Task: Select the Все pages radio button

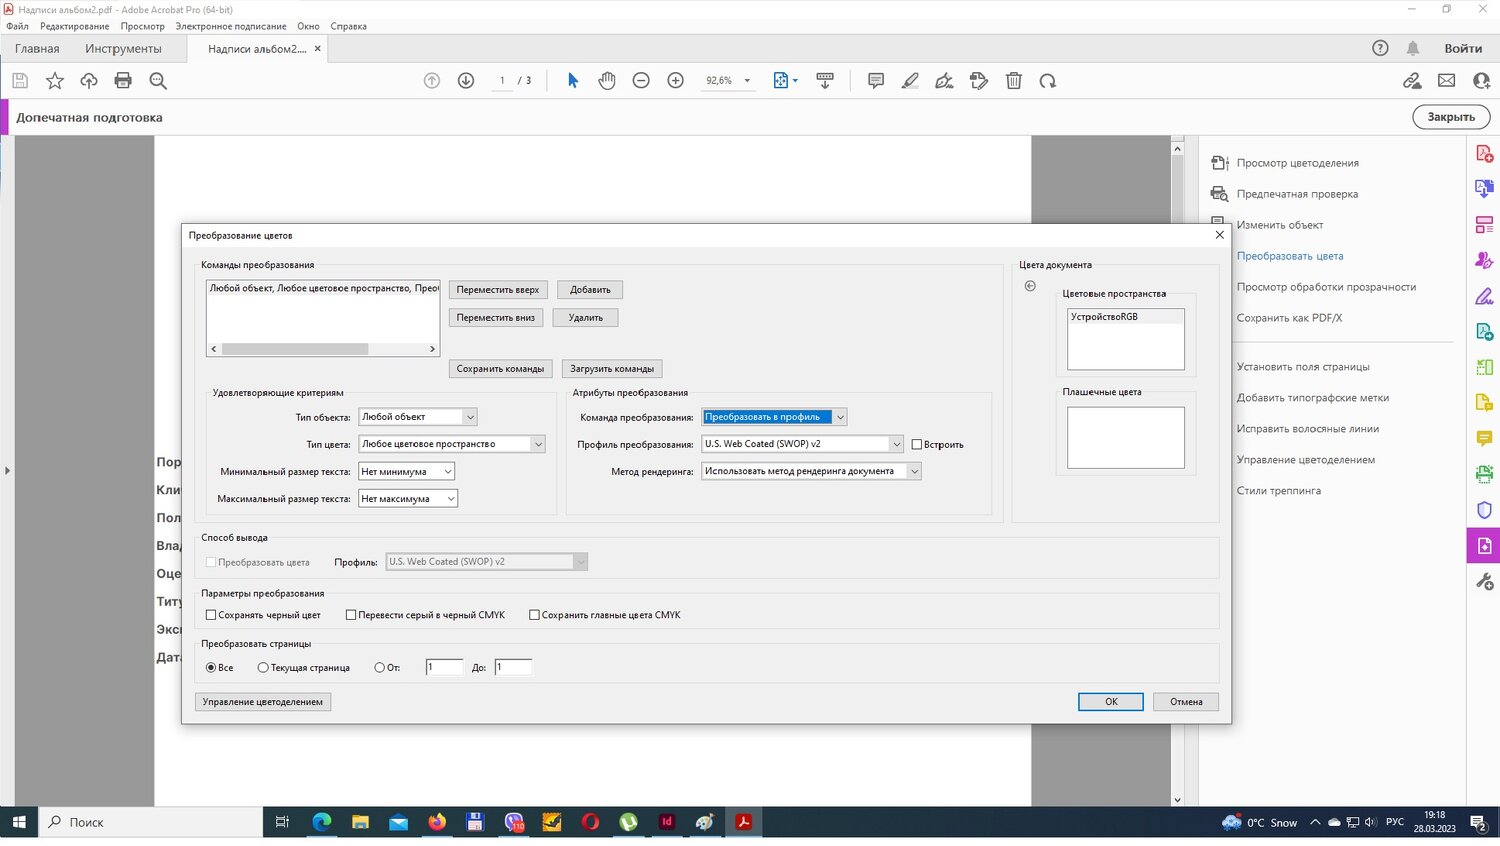Action: 211,667
